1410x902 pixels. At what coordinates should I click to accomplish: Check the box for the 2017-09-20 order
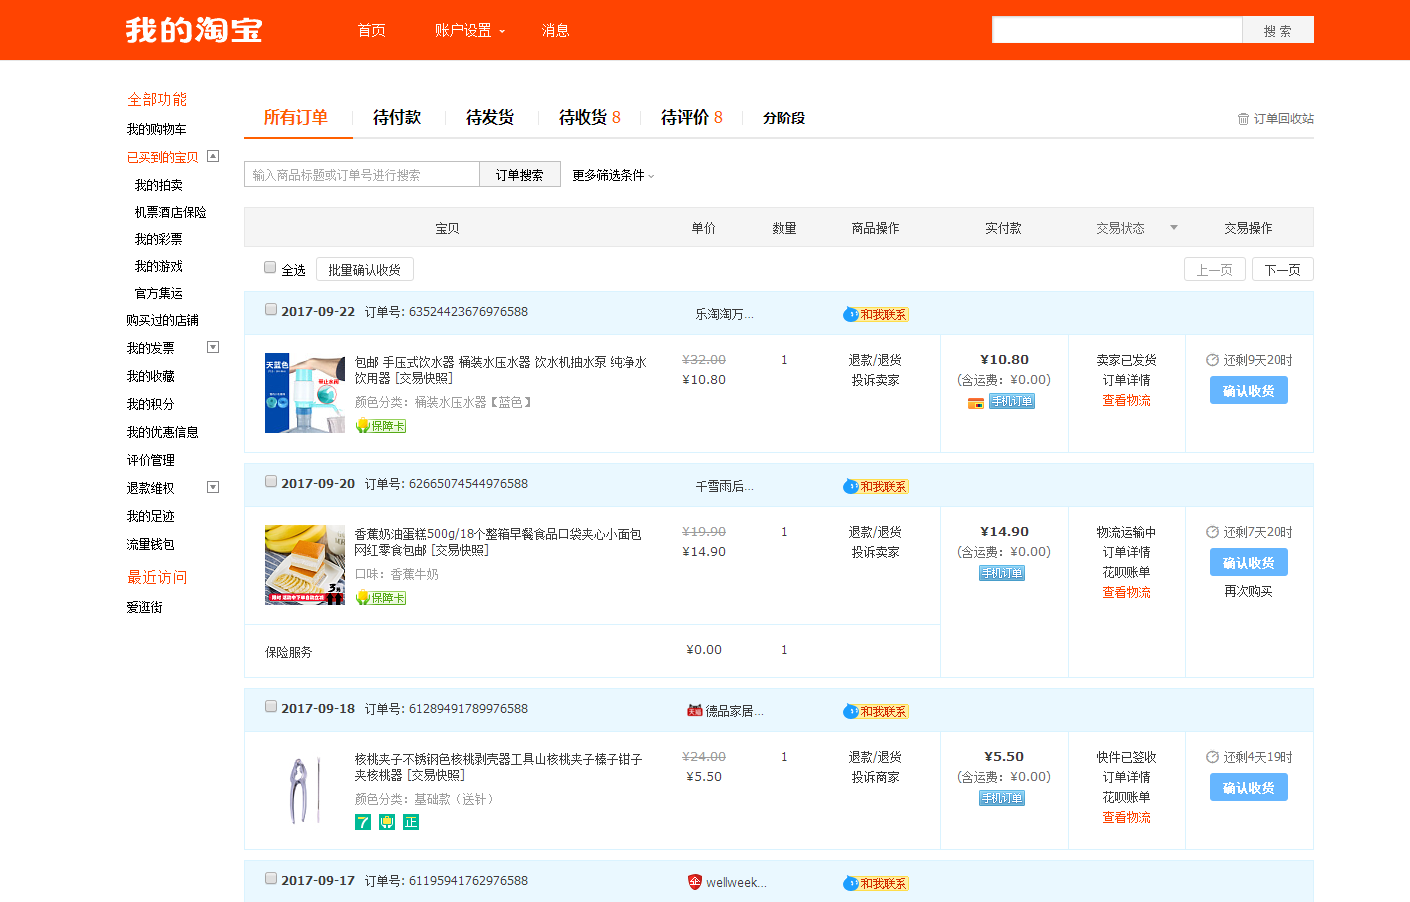(x=271, y=481)
